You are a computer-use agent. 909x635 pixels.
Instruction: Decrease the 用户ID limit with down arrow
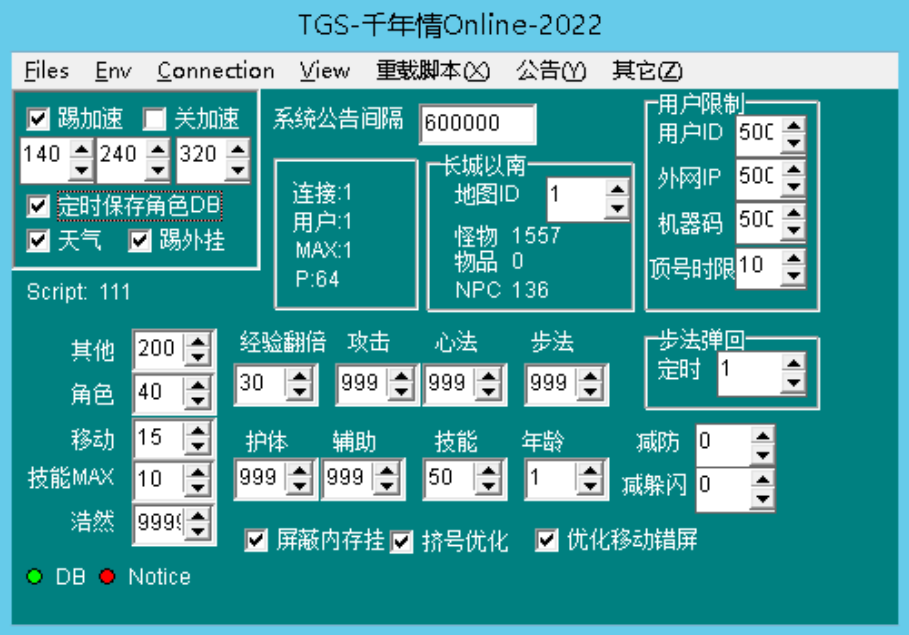pyautogui.click(x=793, y=142)
